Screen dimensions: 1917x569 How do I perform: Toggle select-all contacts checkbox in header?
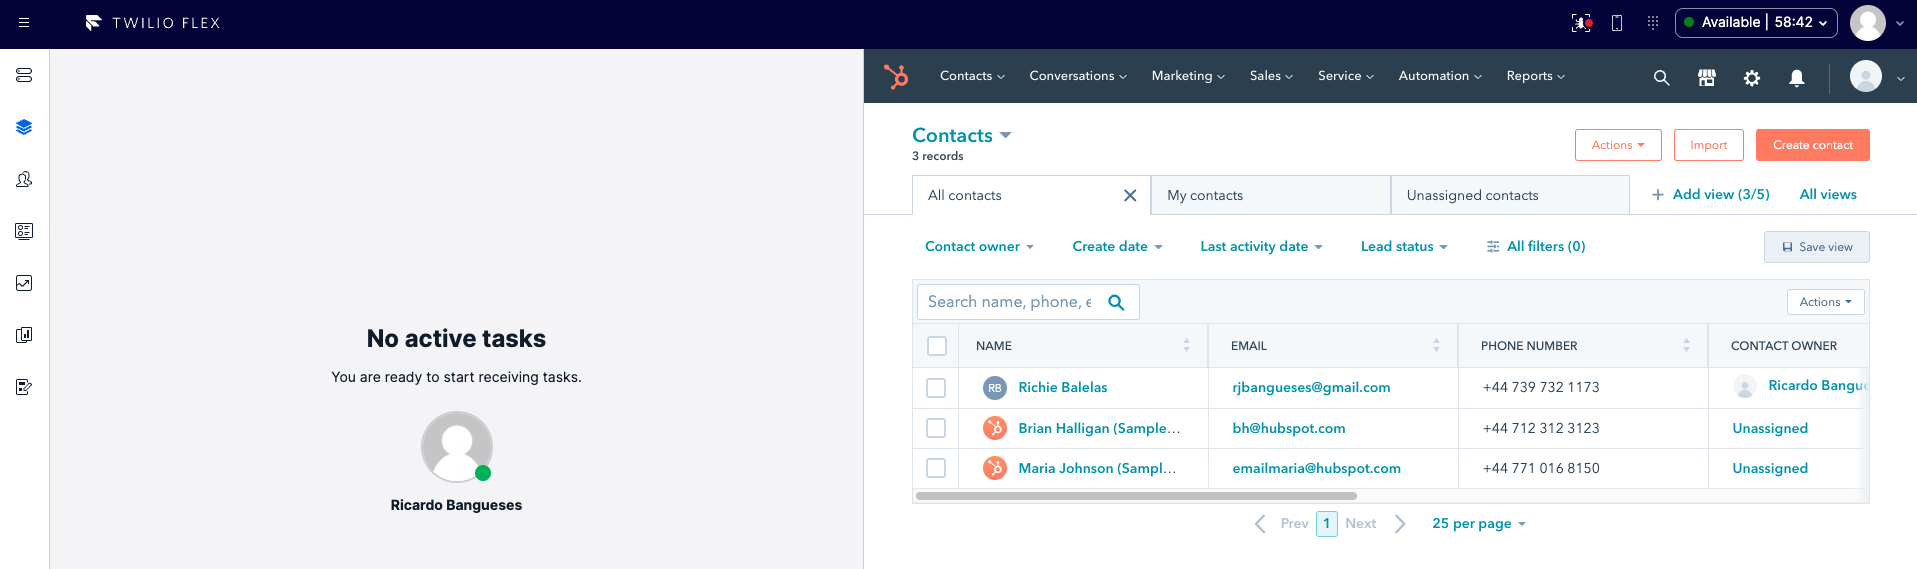pos(937,346)
